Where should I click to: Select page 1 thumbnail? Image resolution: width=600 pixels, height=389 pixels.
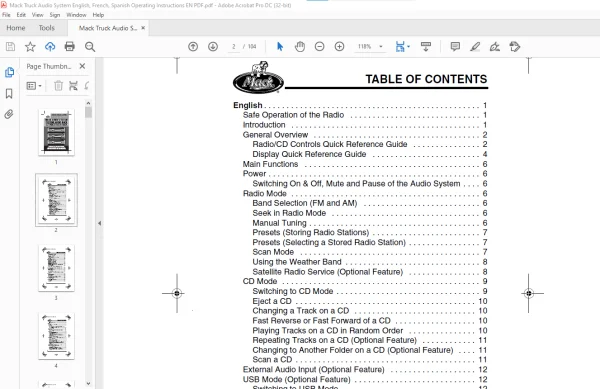(56, 132)
